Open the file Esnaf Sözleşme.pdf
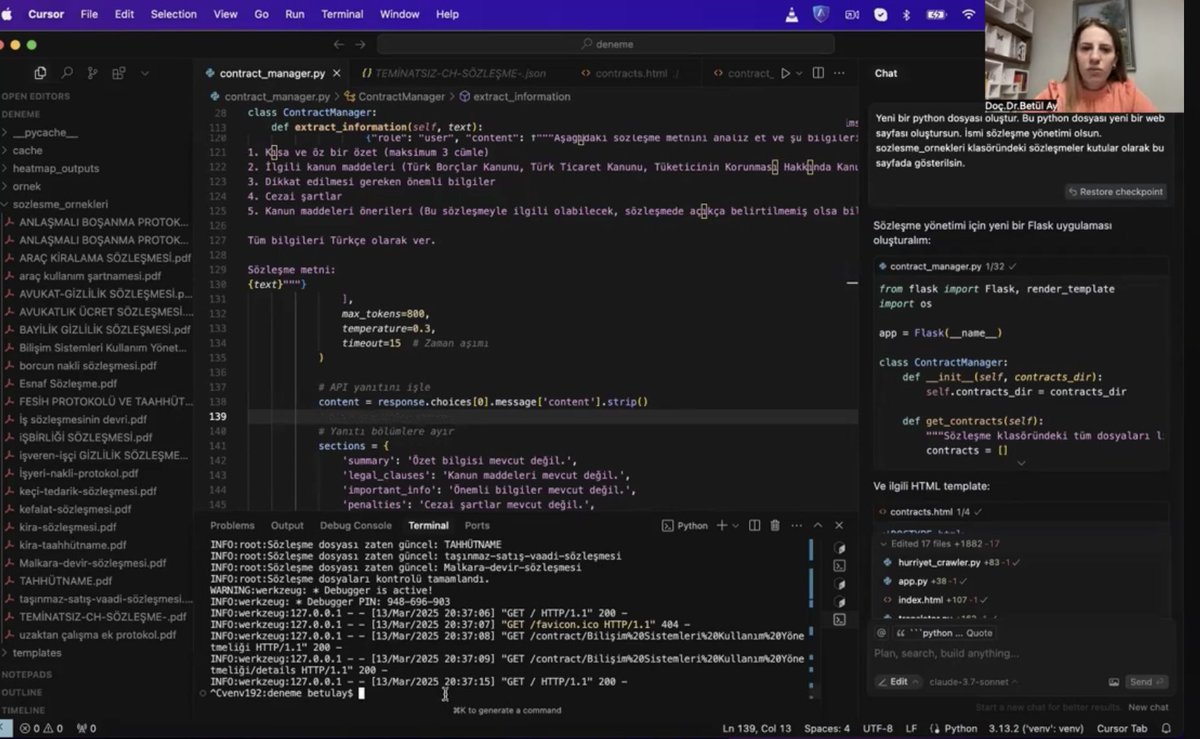Viewport: 1200px width, 739px height. point(68,383)
